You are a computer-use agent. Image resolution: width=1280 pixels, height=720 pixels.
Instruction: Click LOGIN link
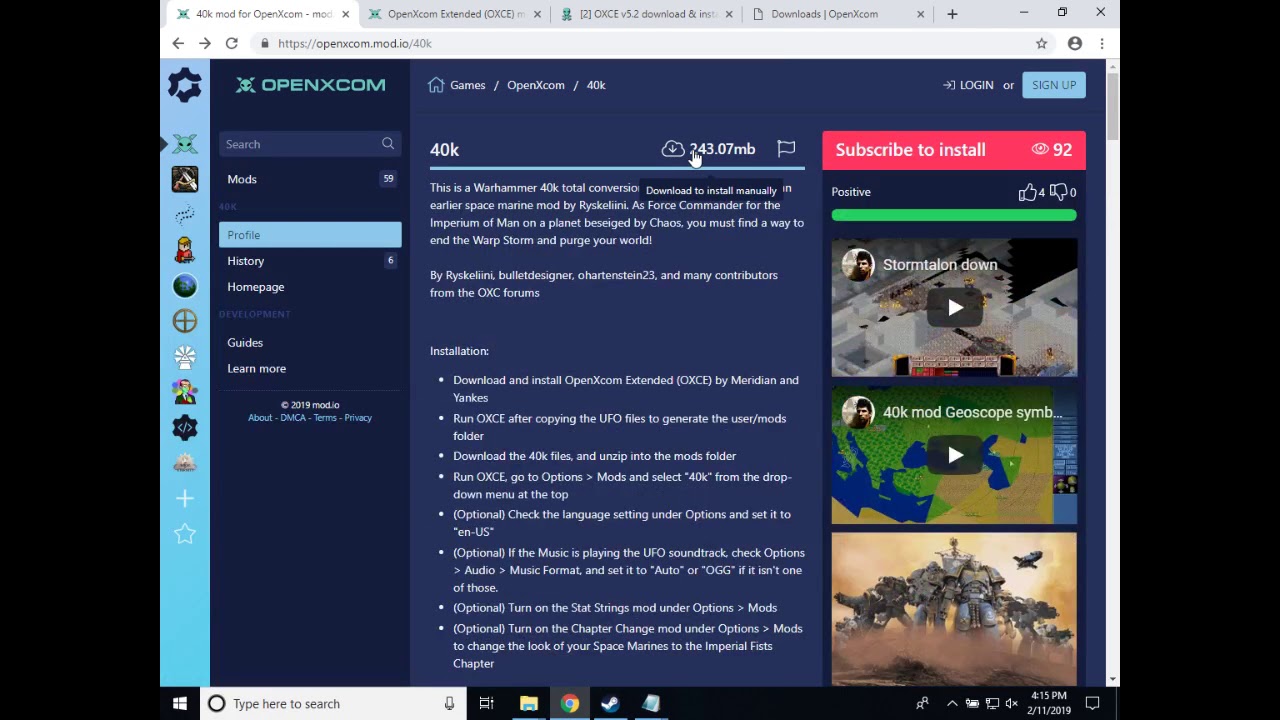tap(968, 85)
